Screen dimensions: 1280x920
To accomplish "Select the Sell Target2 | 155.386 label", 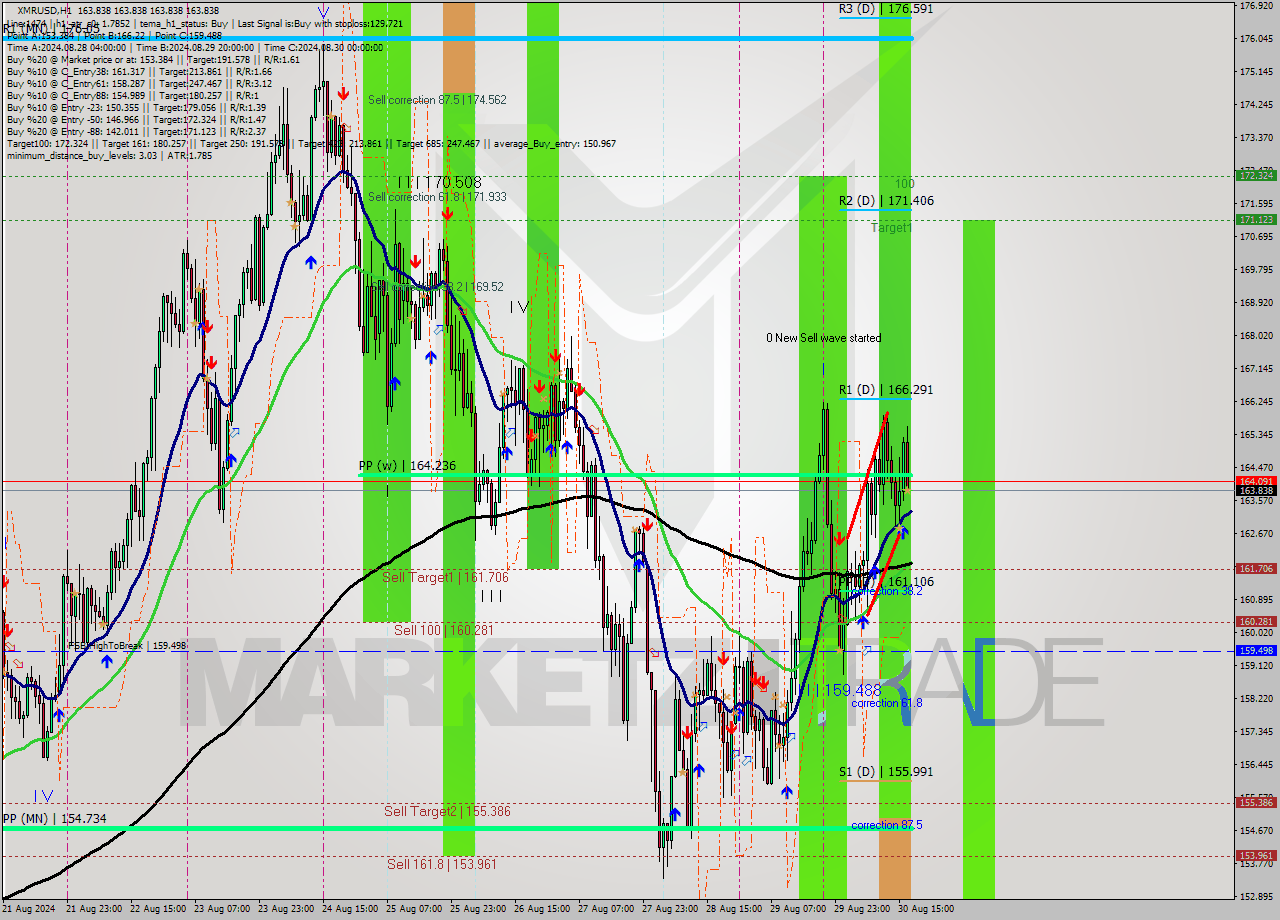I will [447, 812].
